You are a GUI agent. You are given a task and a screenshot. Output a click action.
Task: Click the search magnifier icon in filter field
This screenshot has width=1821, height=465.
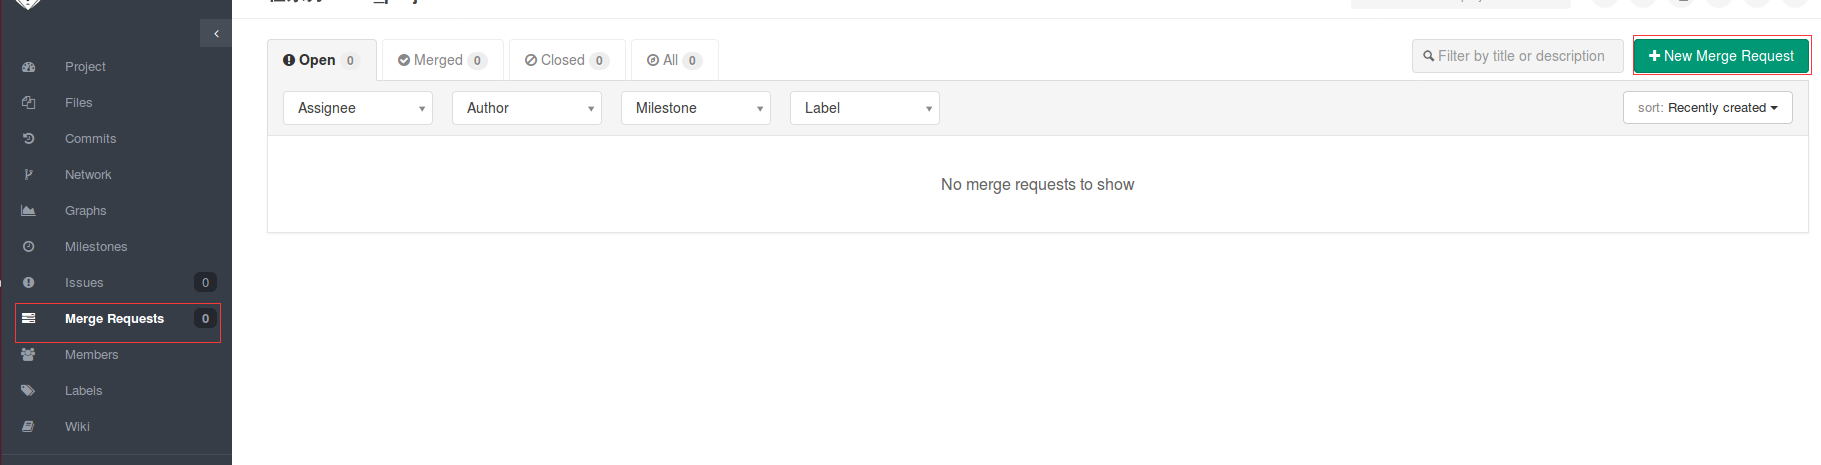[1429, 56]
